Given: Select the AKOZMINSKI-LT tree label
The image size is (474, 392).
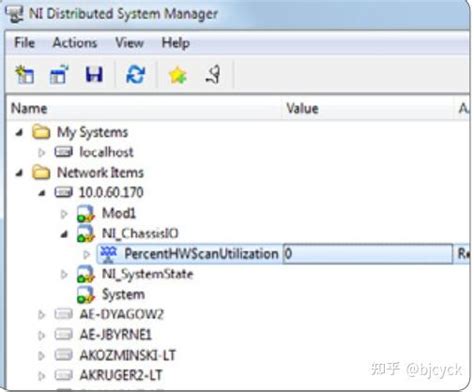Looking at the screenshot, I should pos(128,355).
